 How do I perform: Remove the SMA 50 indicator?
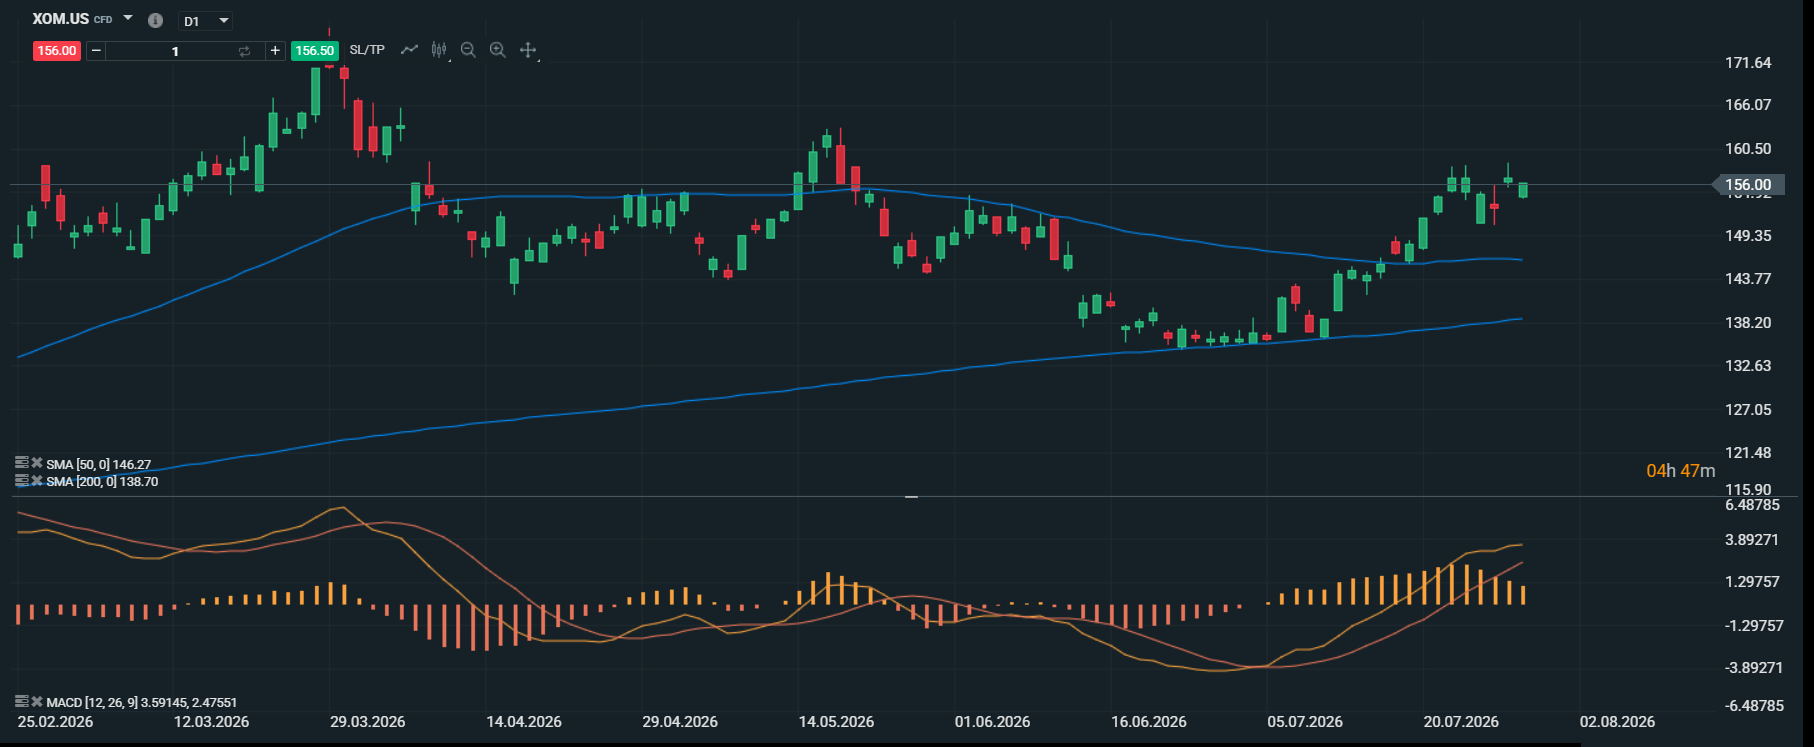(x=37, y=463)
